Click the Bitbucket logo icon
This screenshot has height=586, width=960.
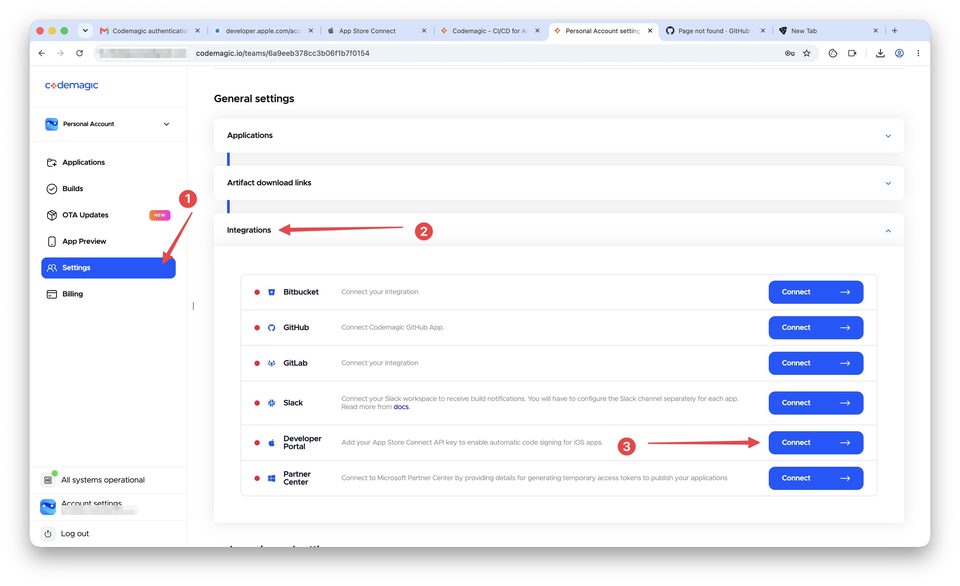coord(271,292)
